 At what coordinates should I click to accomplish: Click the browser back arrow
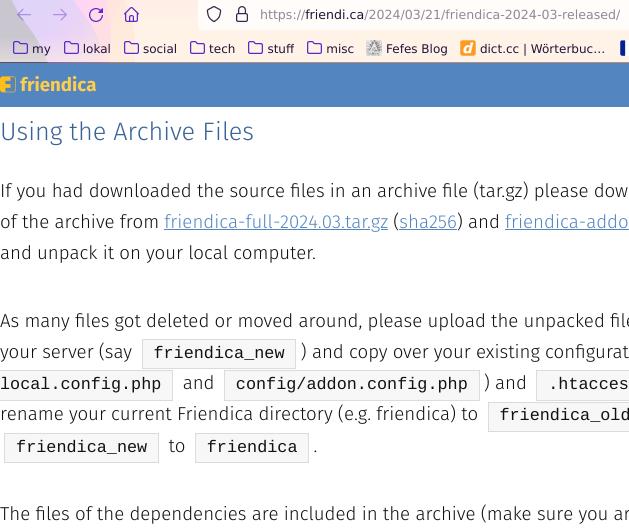tap(24, 15)
